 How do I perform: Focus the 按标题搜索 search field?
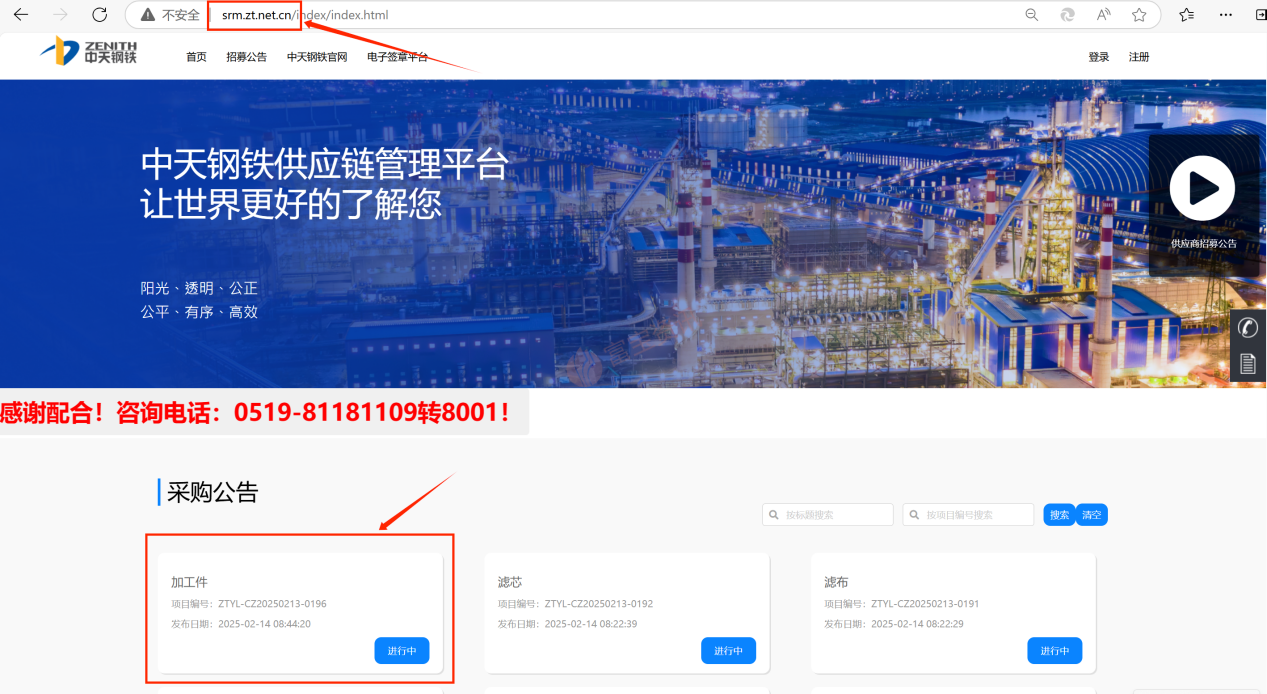pyautogui.click(x=828, y=515)
